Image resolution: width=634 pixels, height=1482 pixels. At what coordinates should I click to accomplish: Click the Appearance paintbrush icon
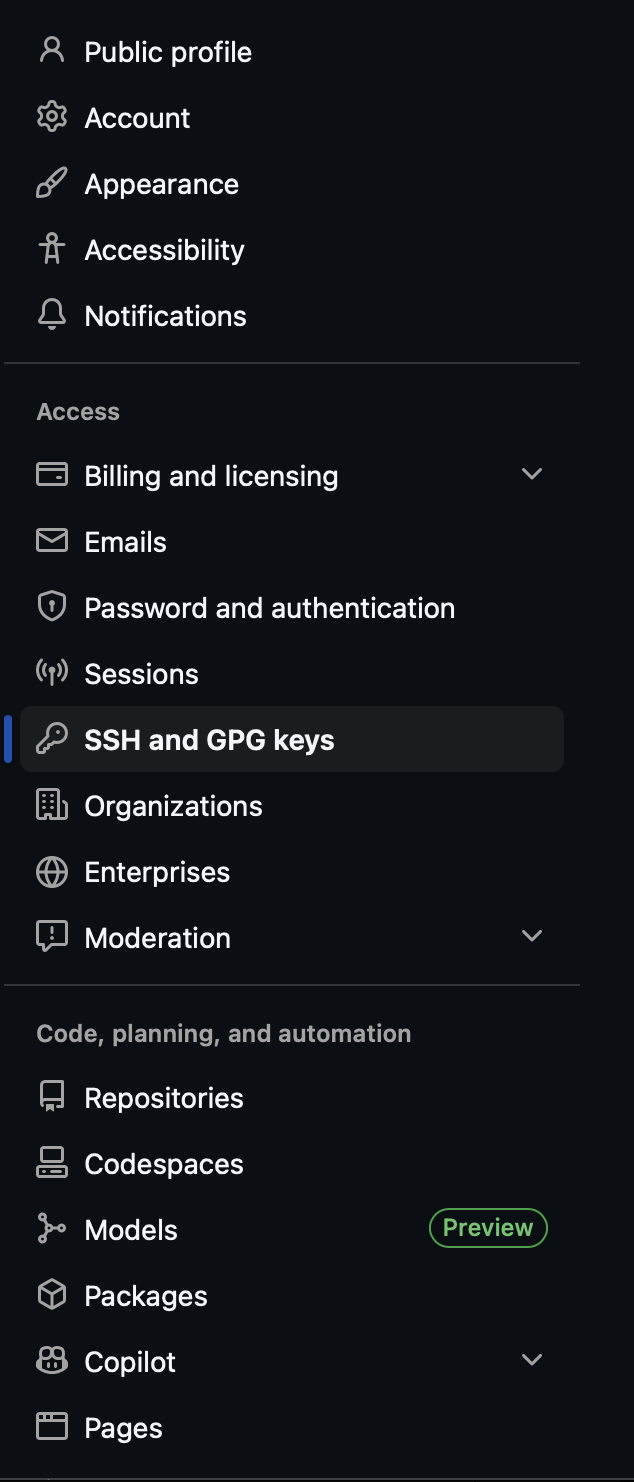(x=51, y=183)
